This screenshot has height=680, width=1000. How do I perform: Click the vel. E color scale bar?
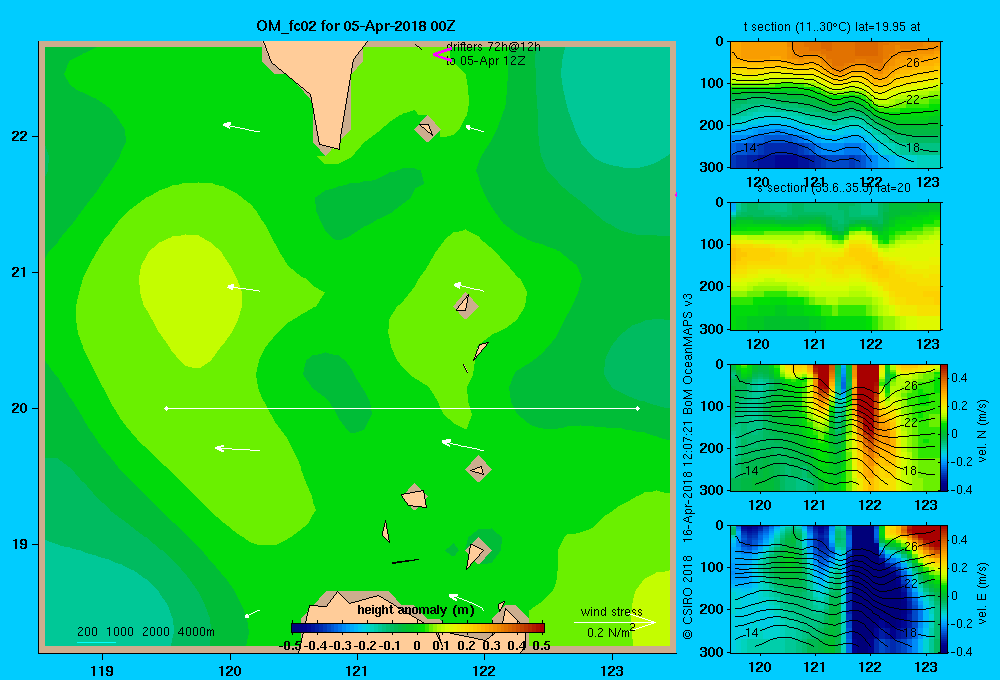click(945, 589)
